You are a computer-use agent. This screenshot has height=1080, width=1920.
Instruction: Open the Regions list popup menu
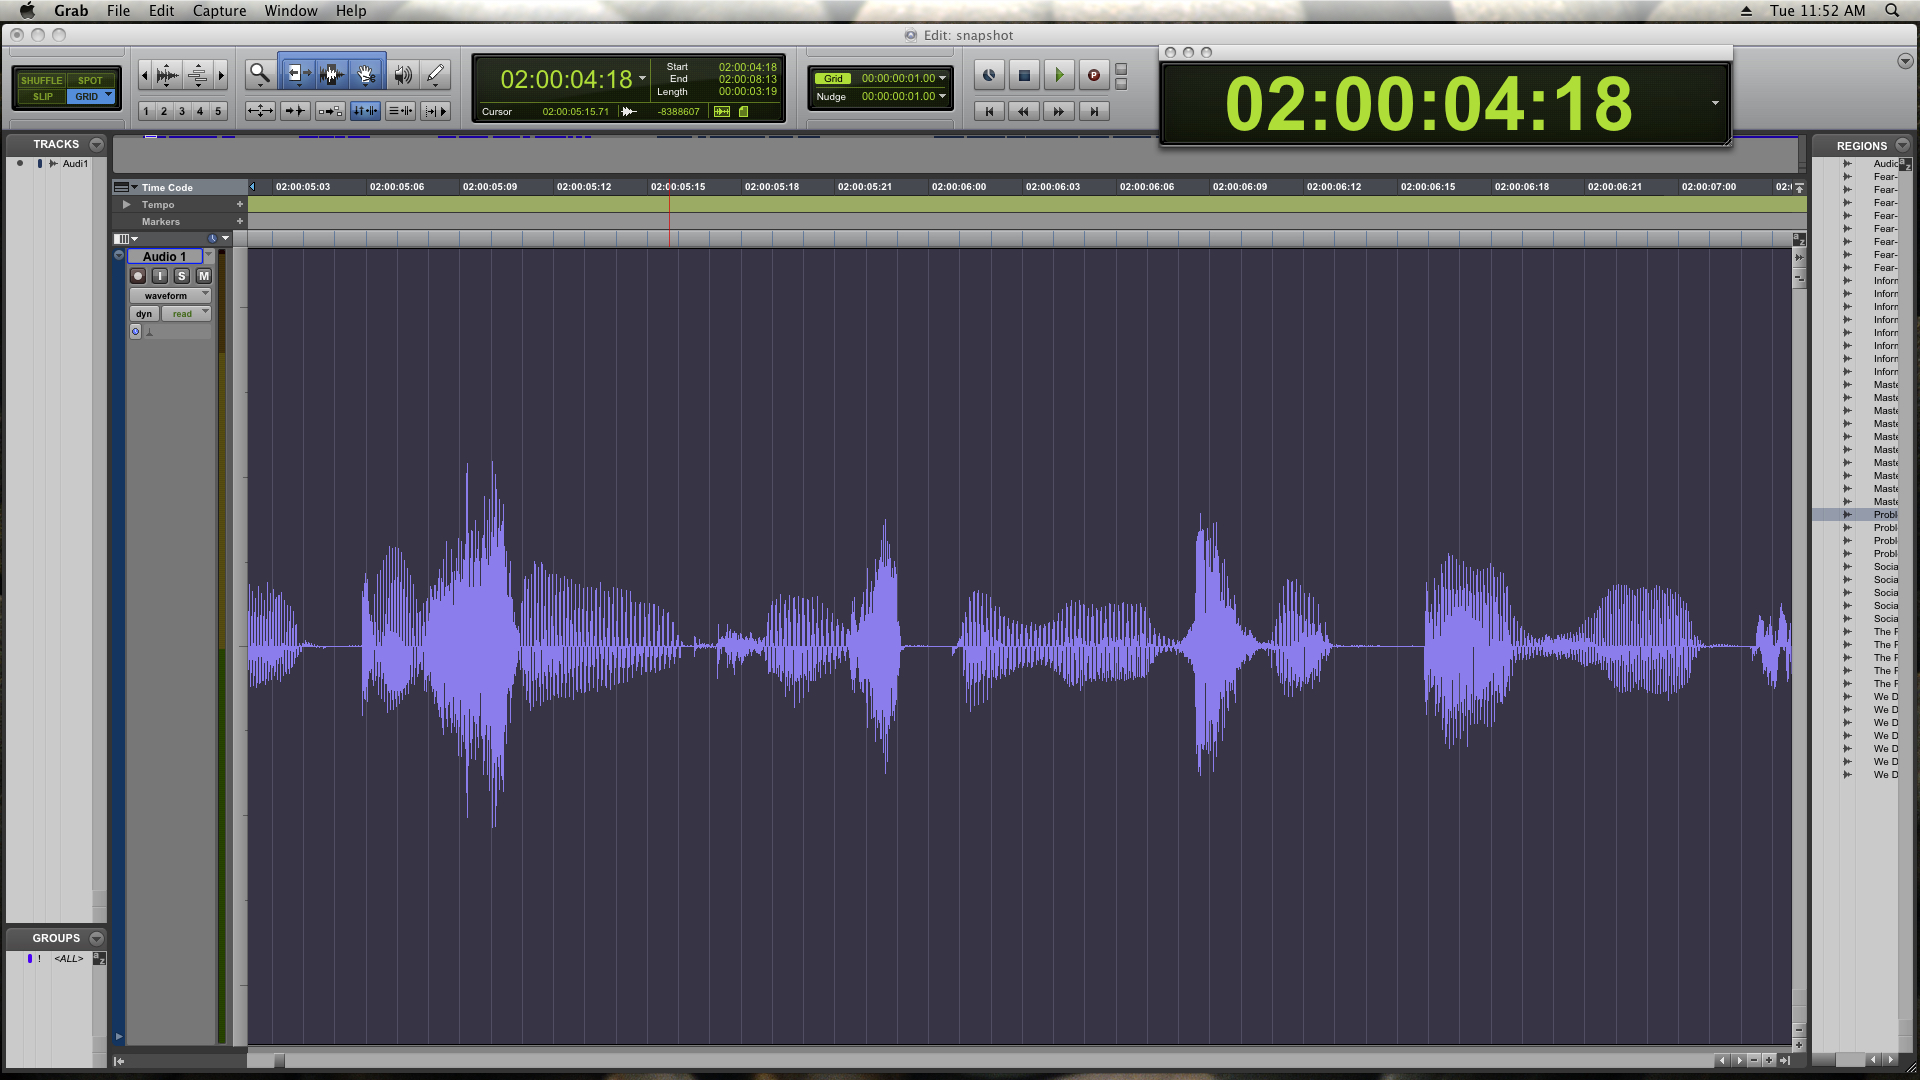tap(1902, 145)
